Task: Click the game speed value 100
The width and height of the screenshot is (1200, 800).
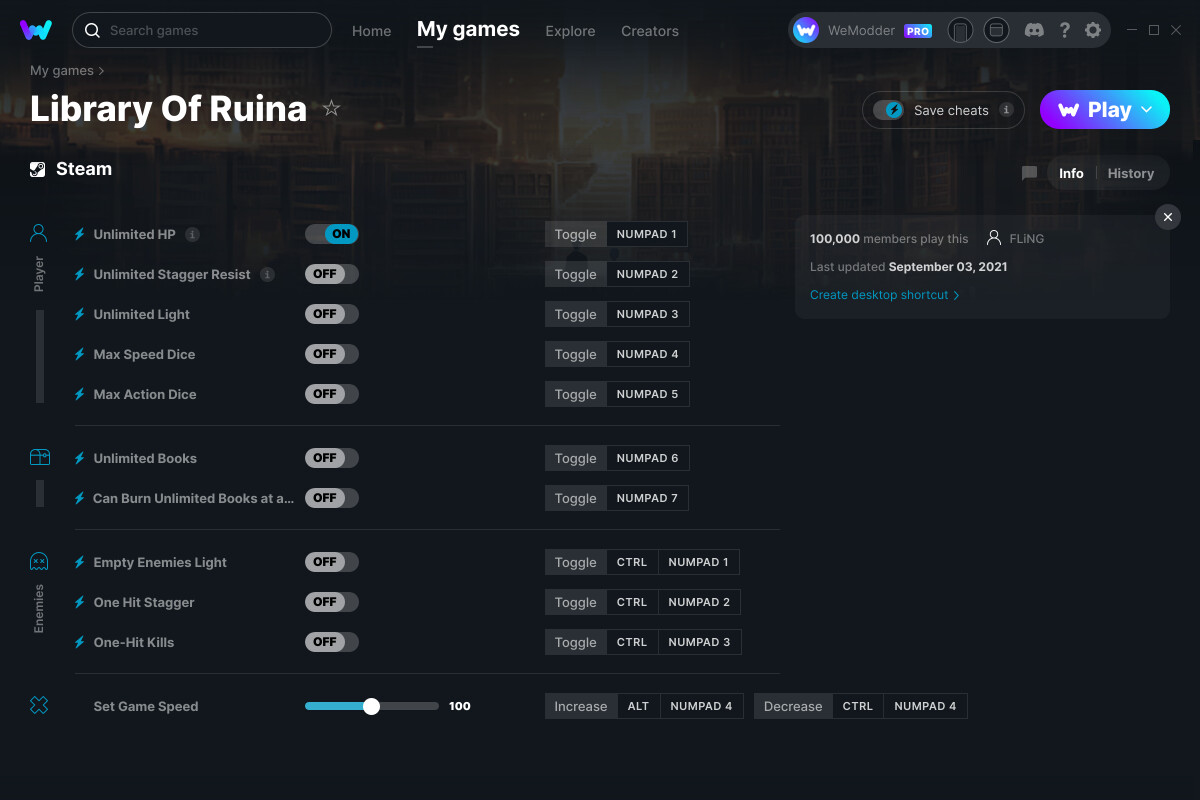Action: click(x=460, y=706)
